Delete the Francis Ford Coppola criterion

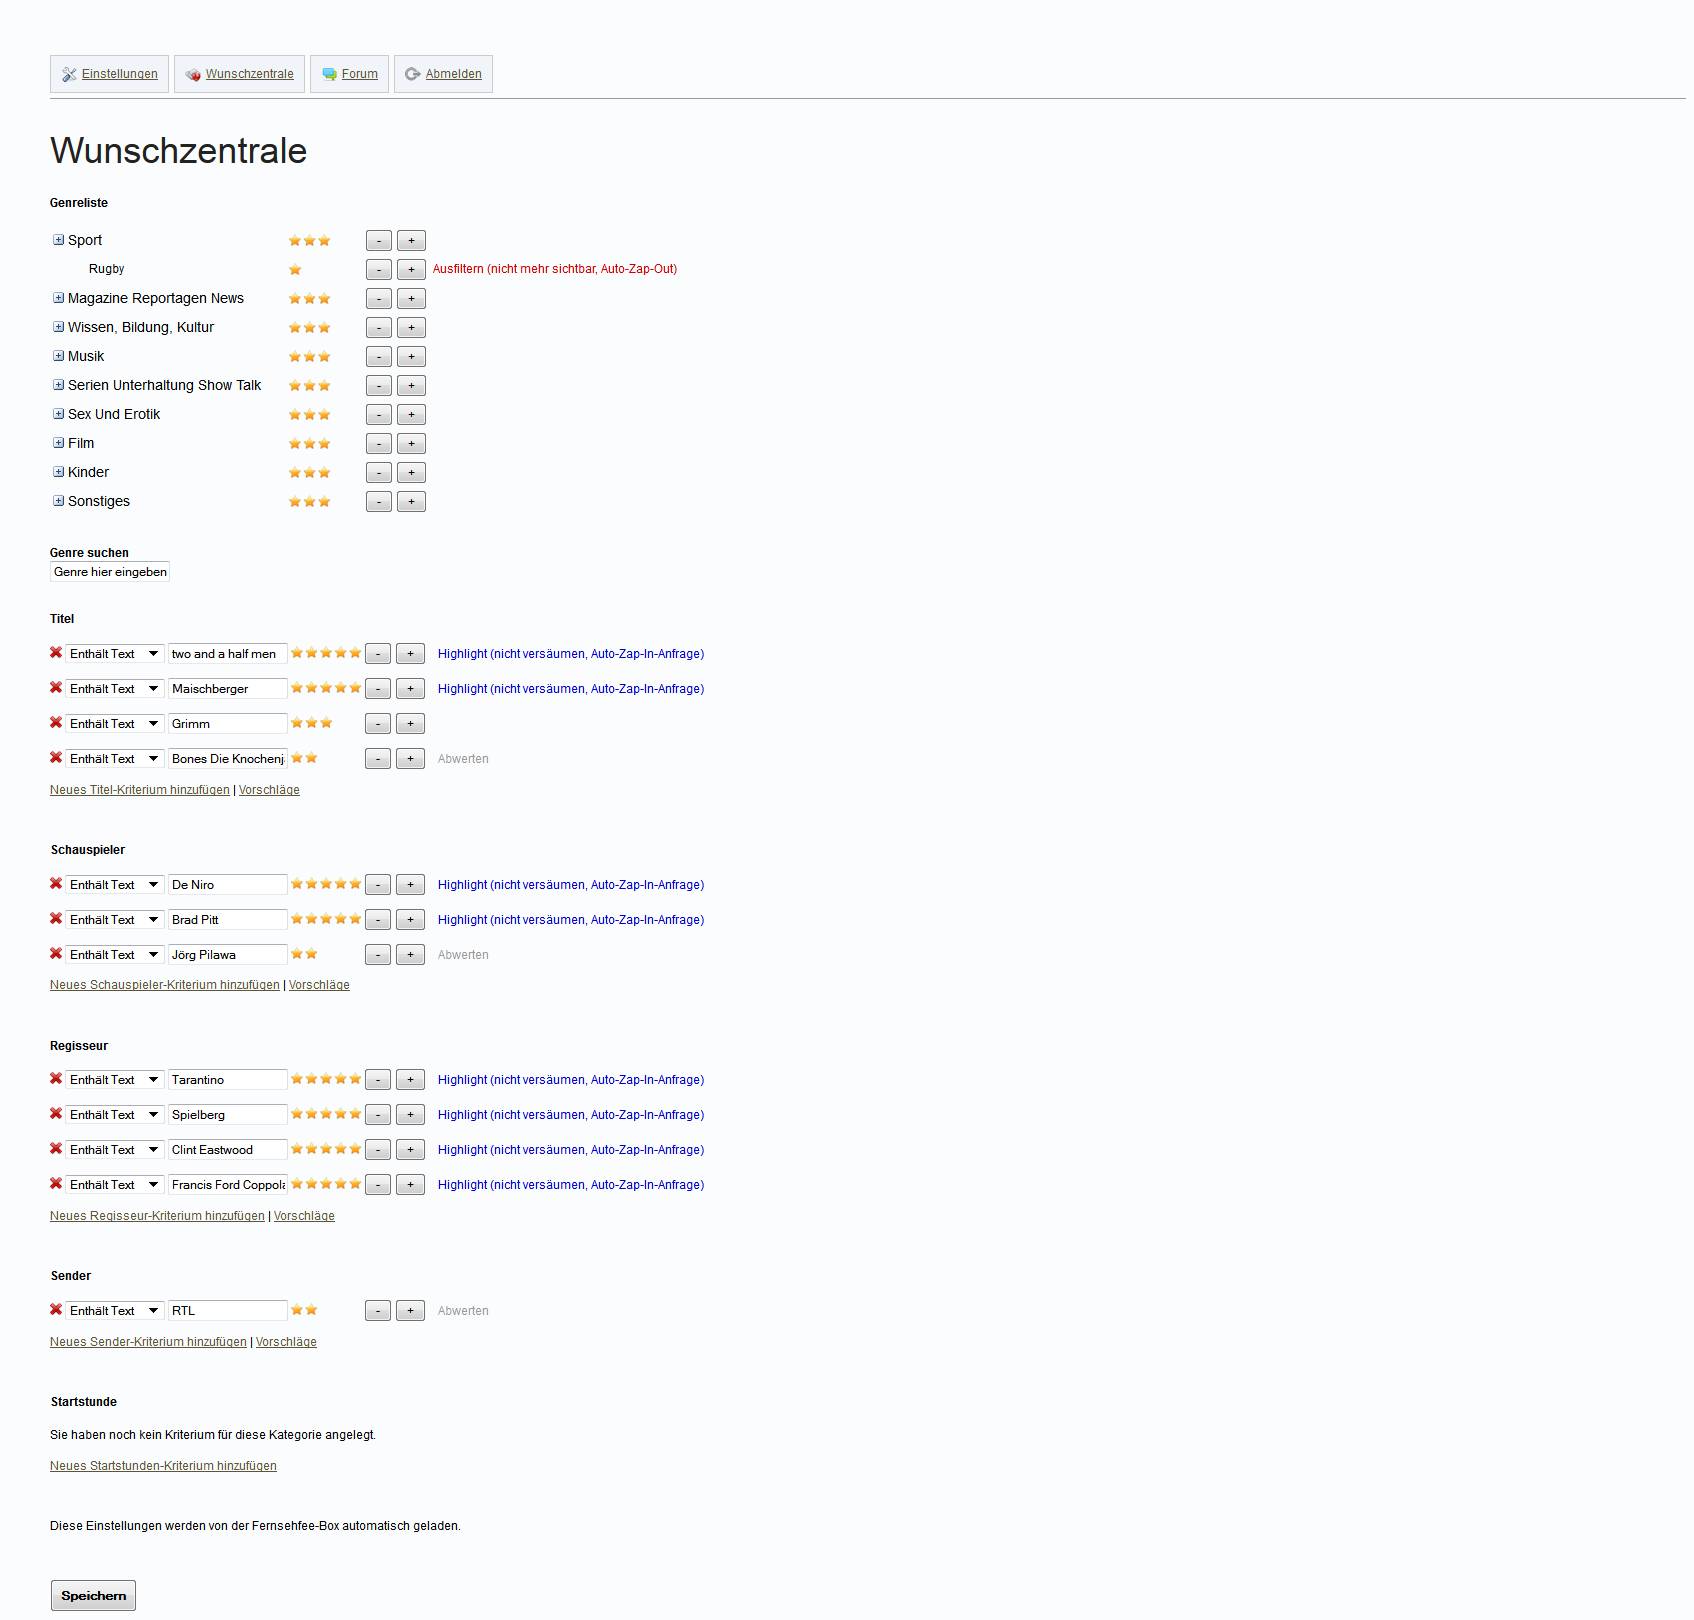tap(56, 1184)
